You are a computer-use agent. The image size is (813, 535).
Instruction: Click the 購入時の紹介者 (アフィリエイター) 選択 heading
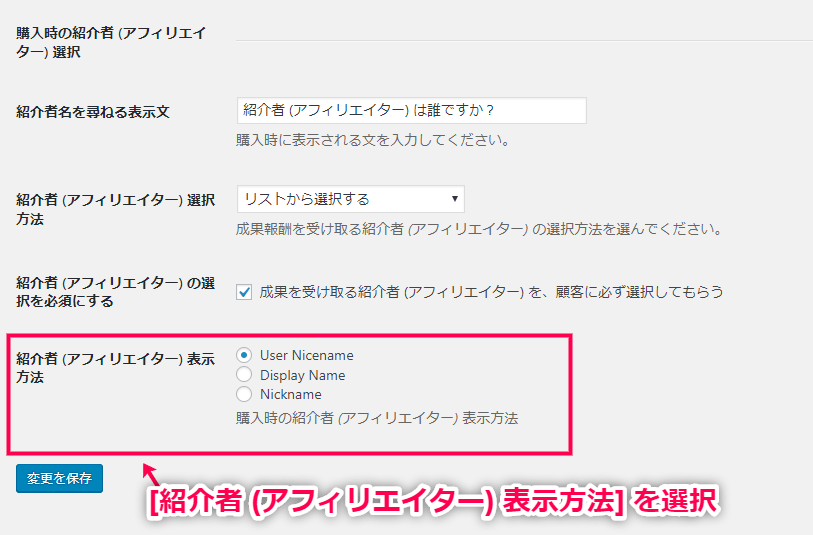pos(111,42)
